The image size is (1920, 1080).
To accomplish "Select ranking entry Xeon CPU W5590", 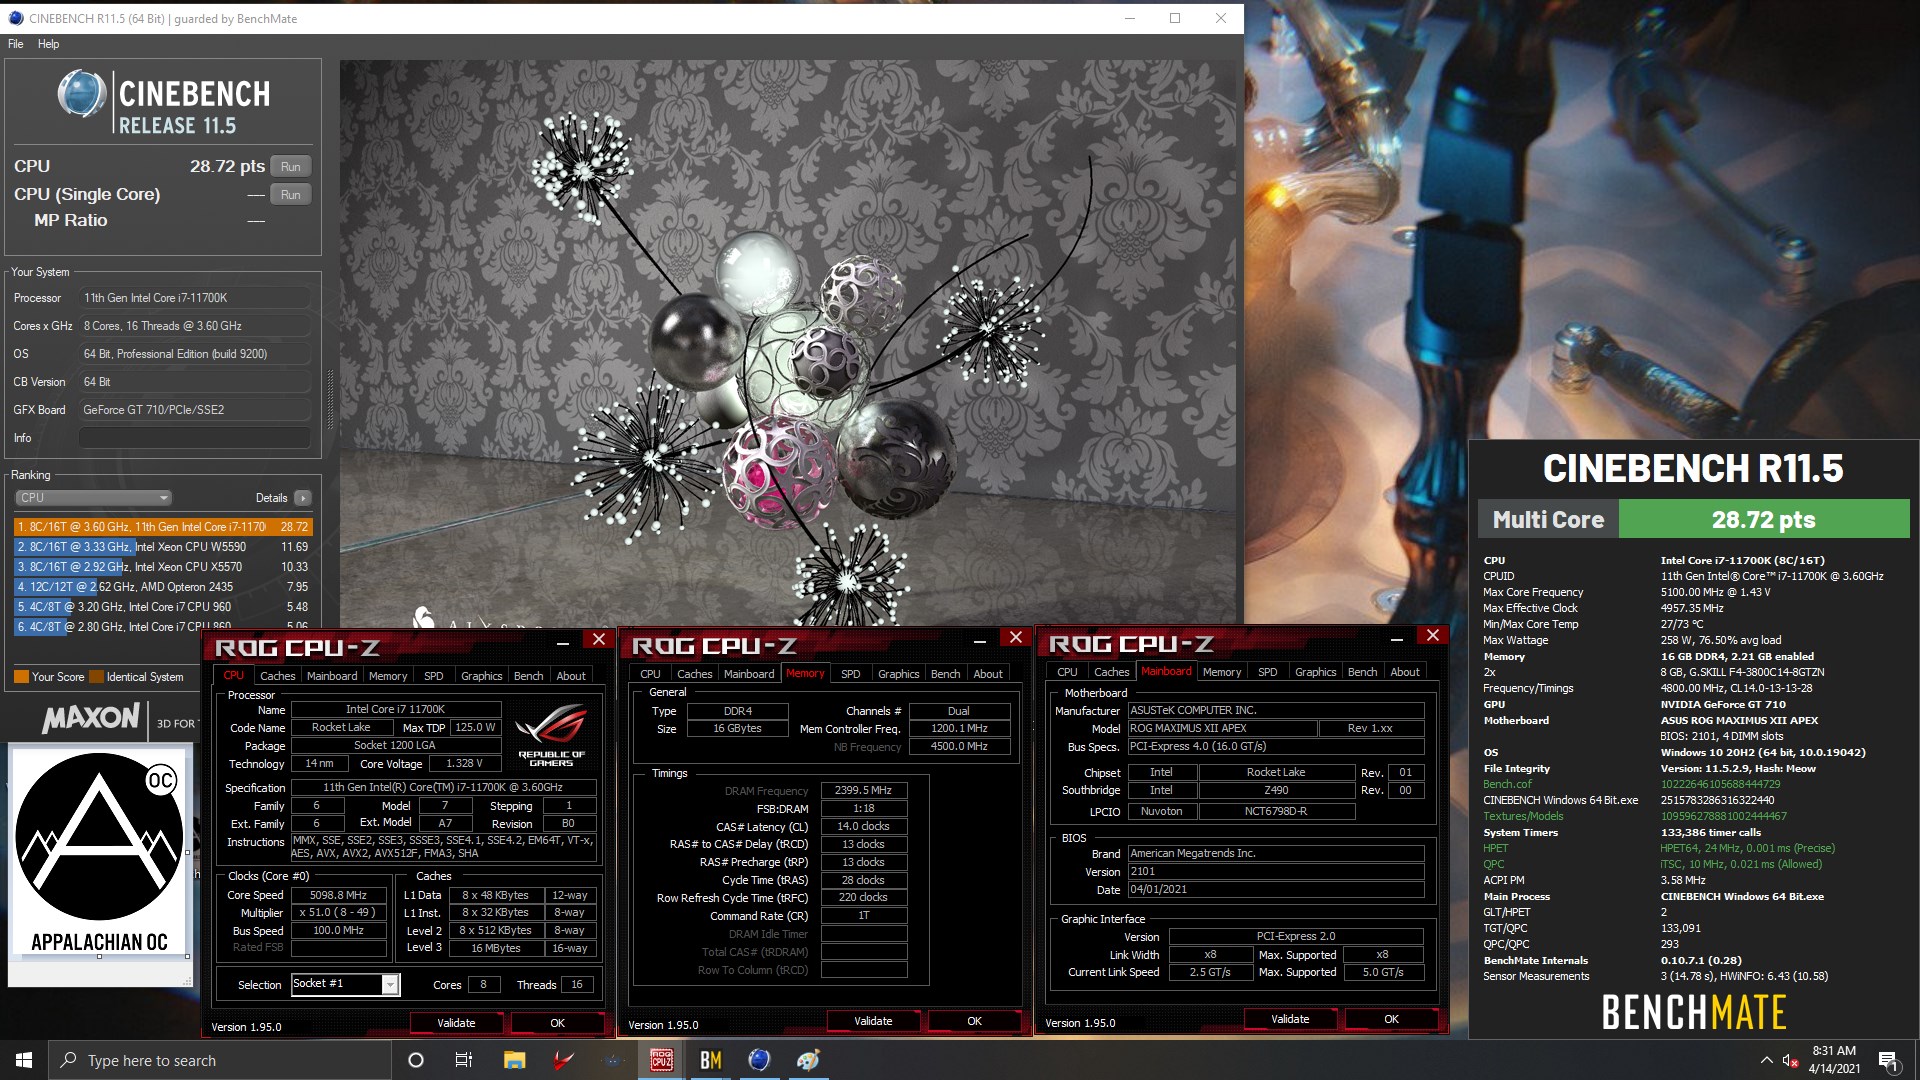I will point(163,547).
